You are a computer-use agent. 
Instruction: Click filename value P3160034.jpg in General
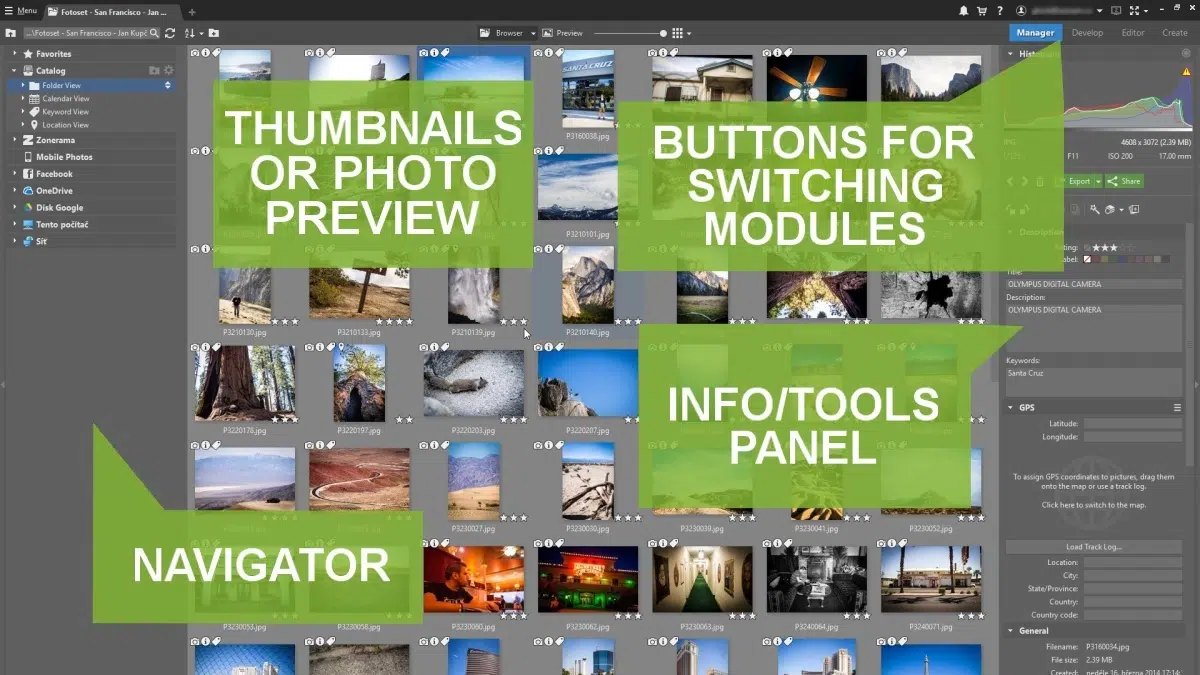click(x=1108, y=648)
